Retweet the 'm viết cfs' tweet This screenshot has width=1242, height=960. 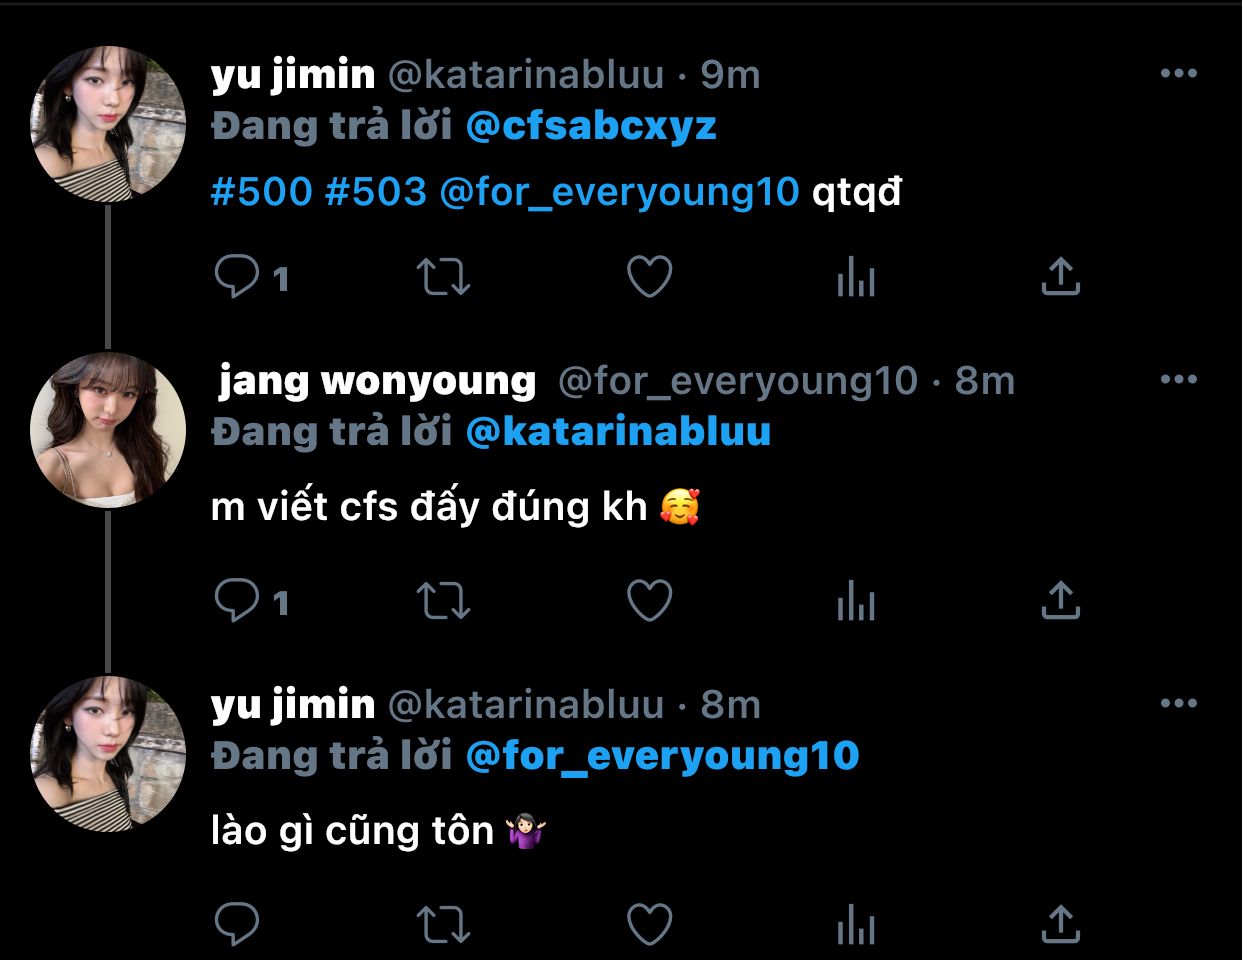coord(443,601)
